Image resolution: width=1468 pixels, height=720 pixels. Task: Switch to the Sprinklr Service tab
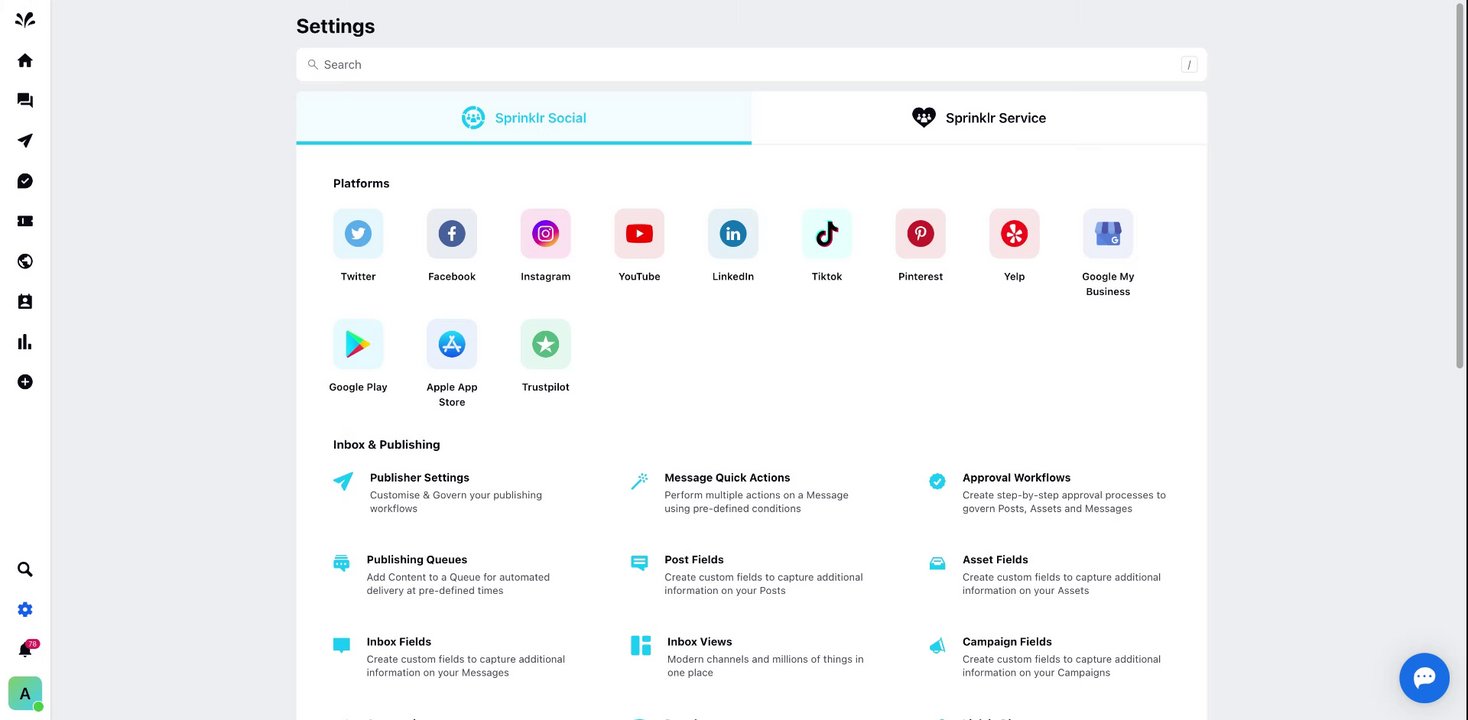pyautogui.click(x=979, y=118)
